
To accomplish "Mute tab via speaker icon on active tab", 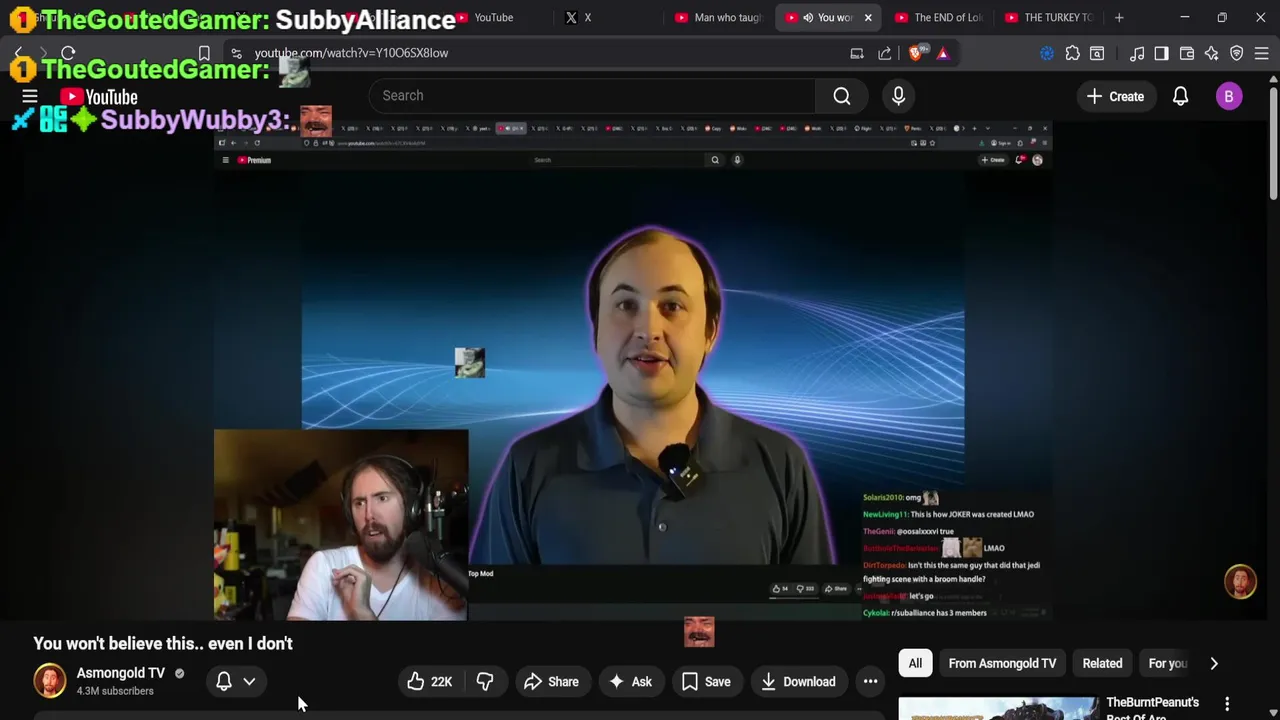I will click(x=808, y=17).
